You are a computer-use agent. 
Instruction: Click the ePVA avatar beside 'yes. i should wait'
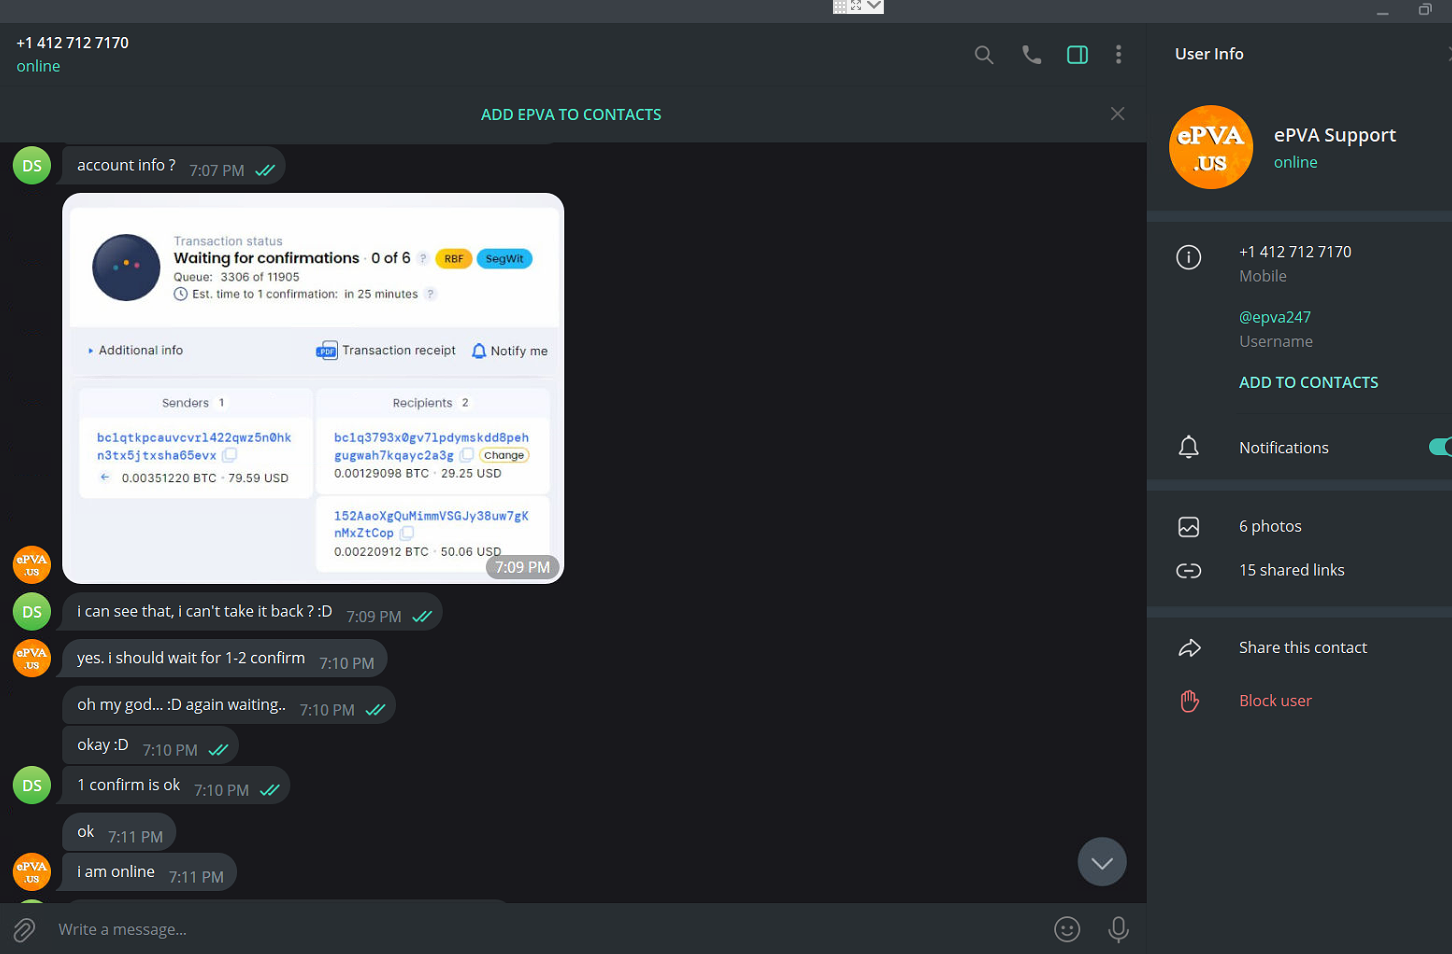[32, 658]
